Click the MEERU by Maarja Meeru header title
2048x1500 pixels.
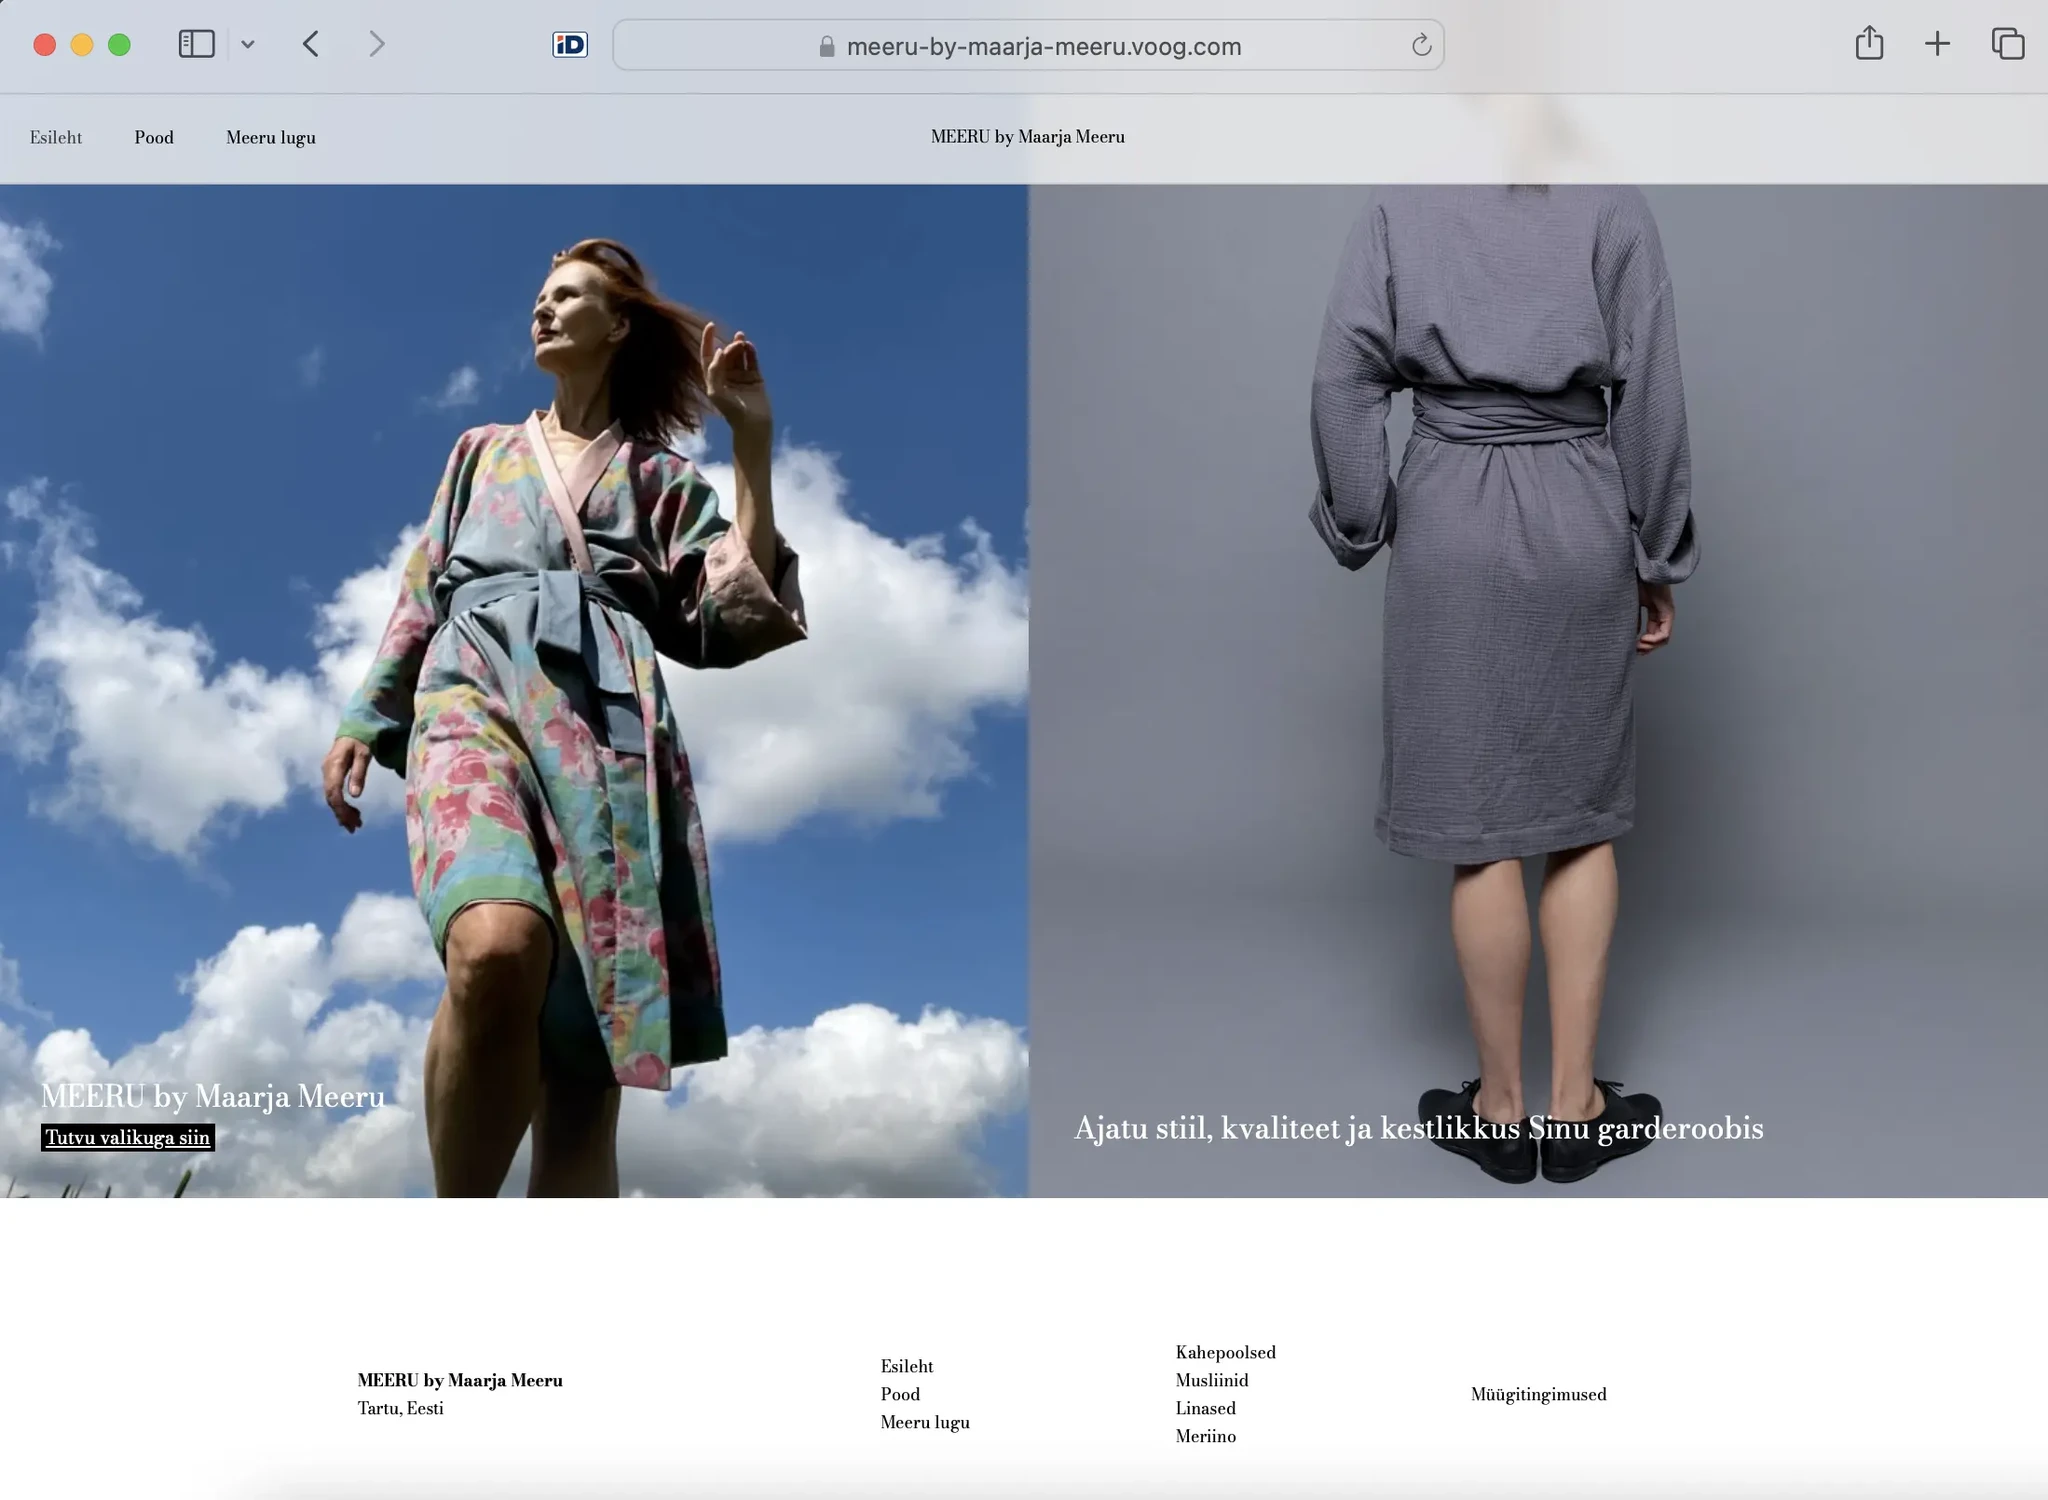(1028, 137)
